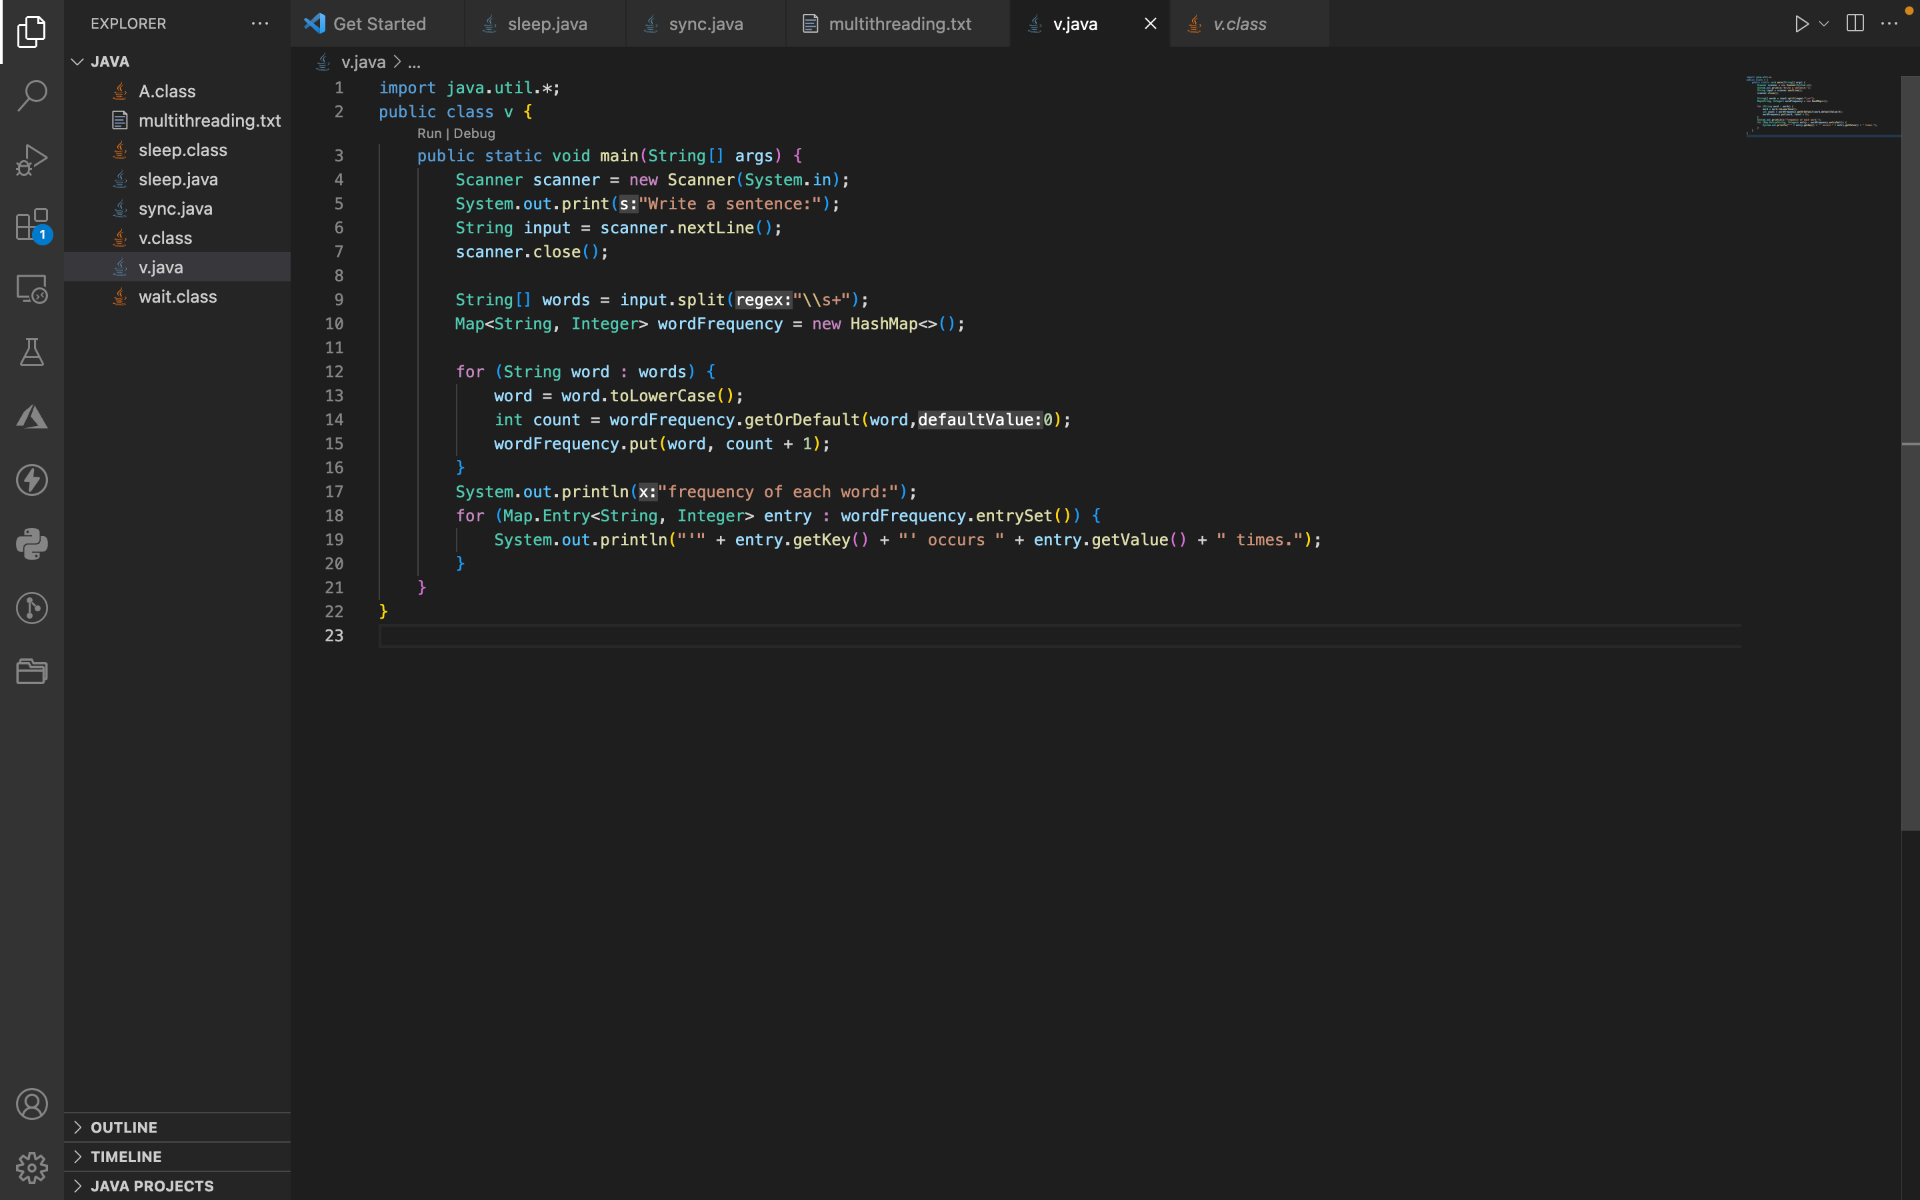Open dropdown arrow next to Run button
The width and height of the screenshot is (1920, 1200).
(x=1824, y=23)
